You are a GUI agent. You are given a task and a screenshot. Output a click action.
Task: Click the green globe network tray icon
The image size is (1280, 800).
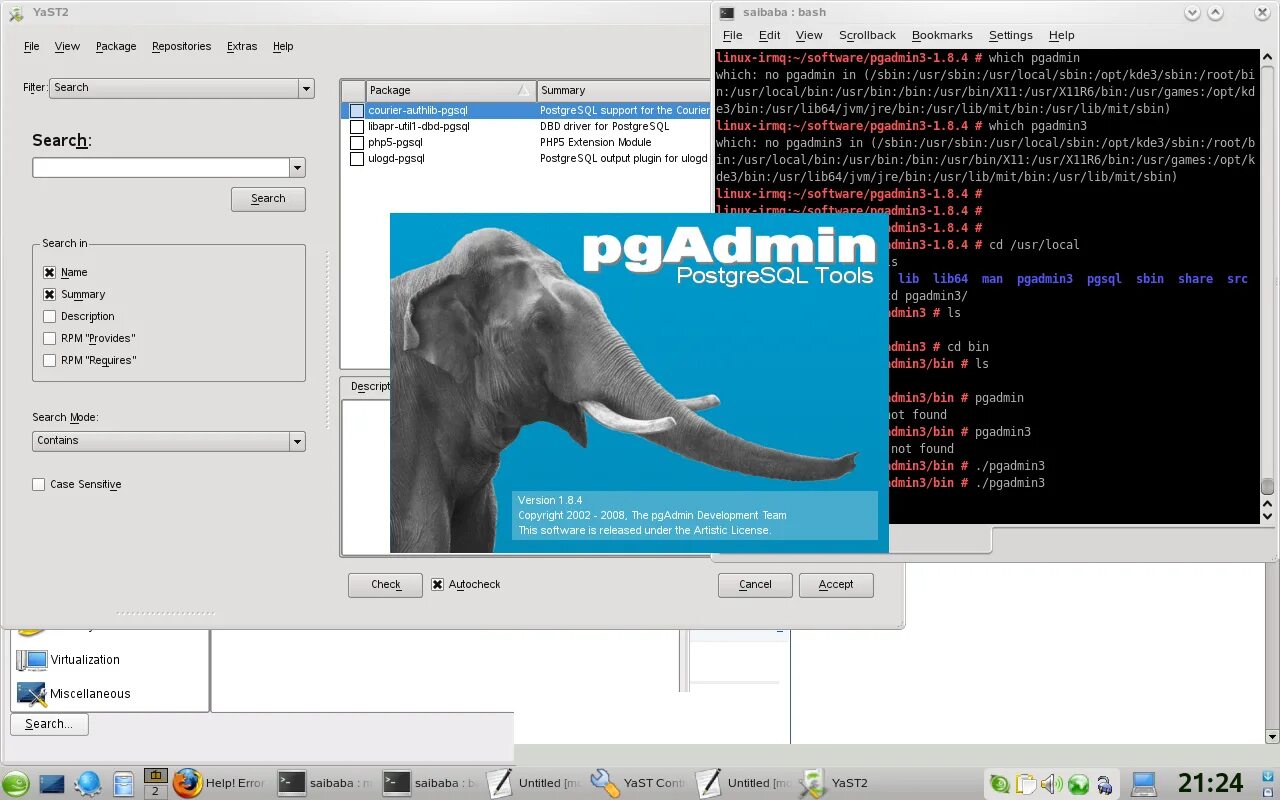(1078, 784)
